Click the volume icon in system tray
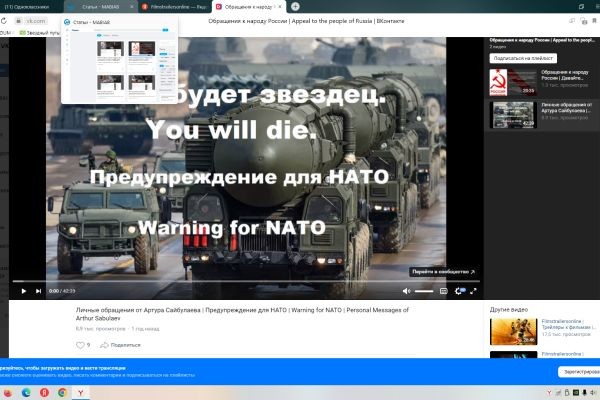The width and height of the screenshot is (600, 400). (592, 393)
